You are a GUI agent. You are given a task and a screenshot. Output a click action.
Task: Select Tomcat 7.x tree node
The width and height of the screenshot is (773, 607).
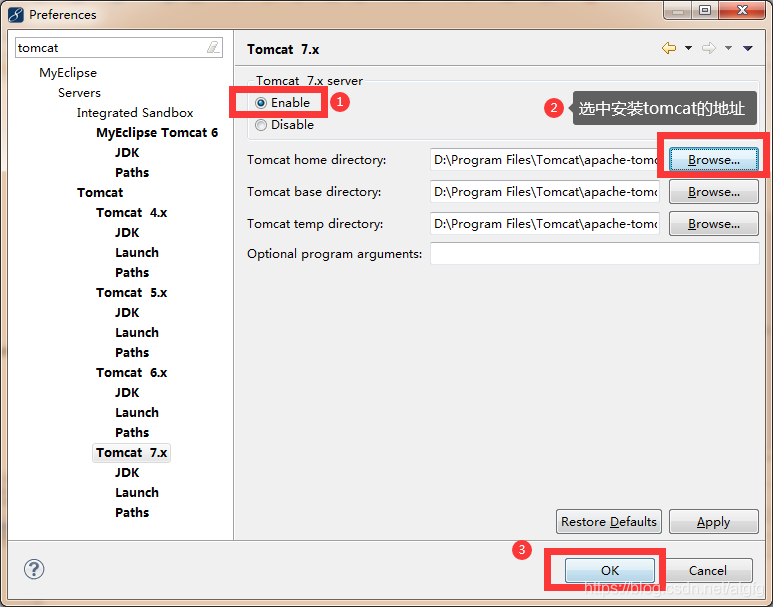pyautogui.click(x=132, y=453)
